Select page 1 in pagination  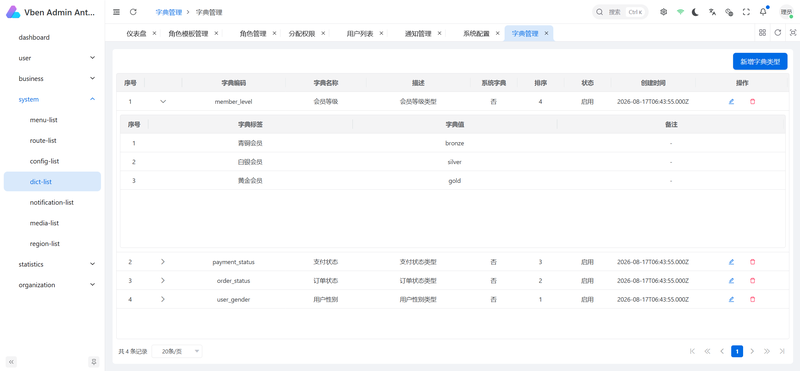point(737,351)
